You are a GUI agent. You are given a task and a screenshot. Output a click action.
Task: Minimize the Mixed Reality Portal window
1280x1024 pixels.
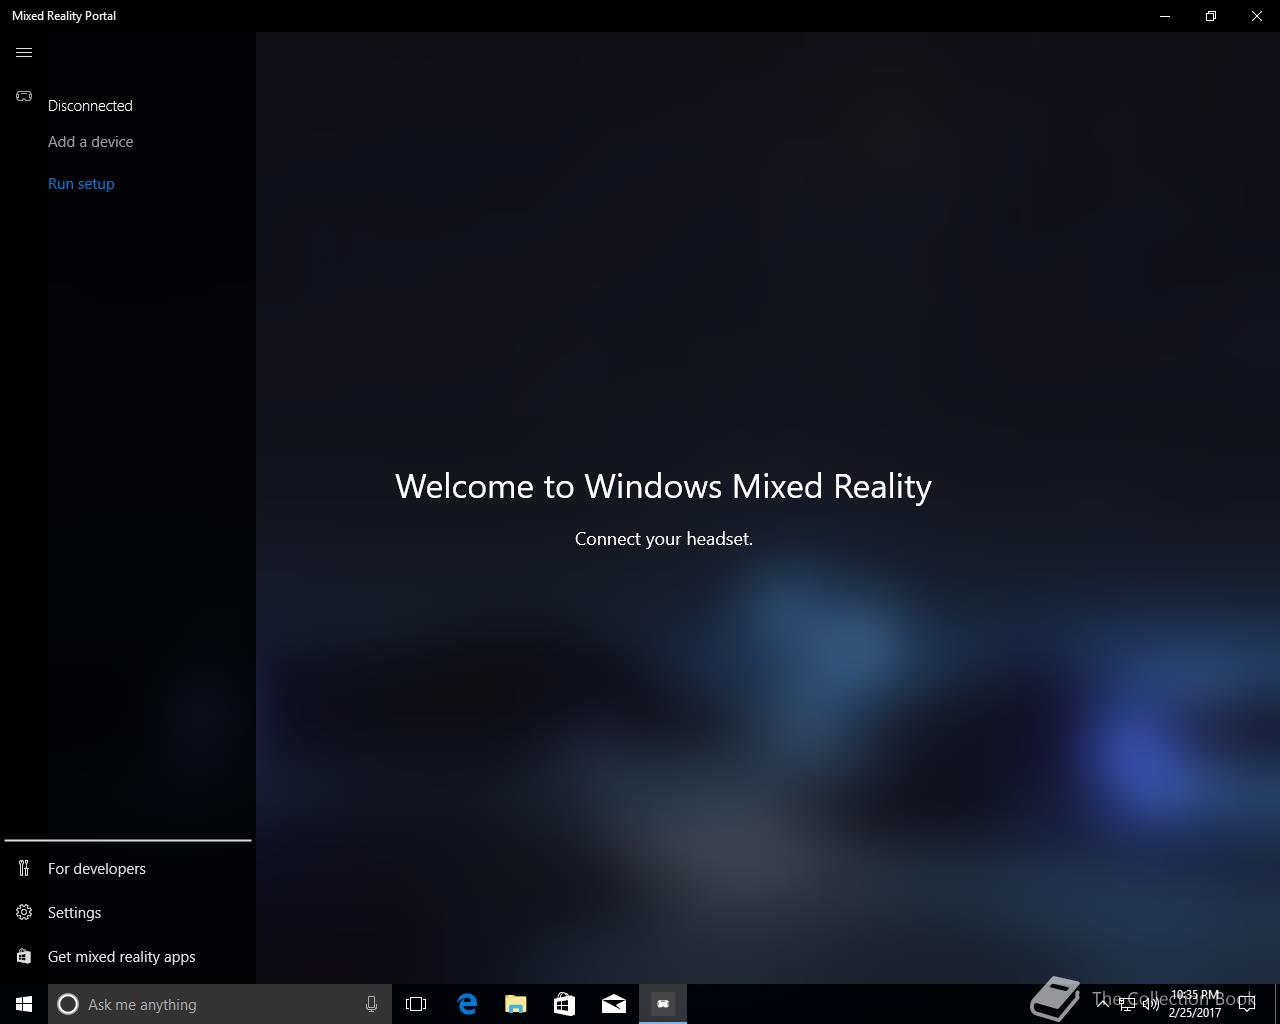(1165, 16)
